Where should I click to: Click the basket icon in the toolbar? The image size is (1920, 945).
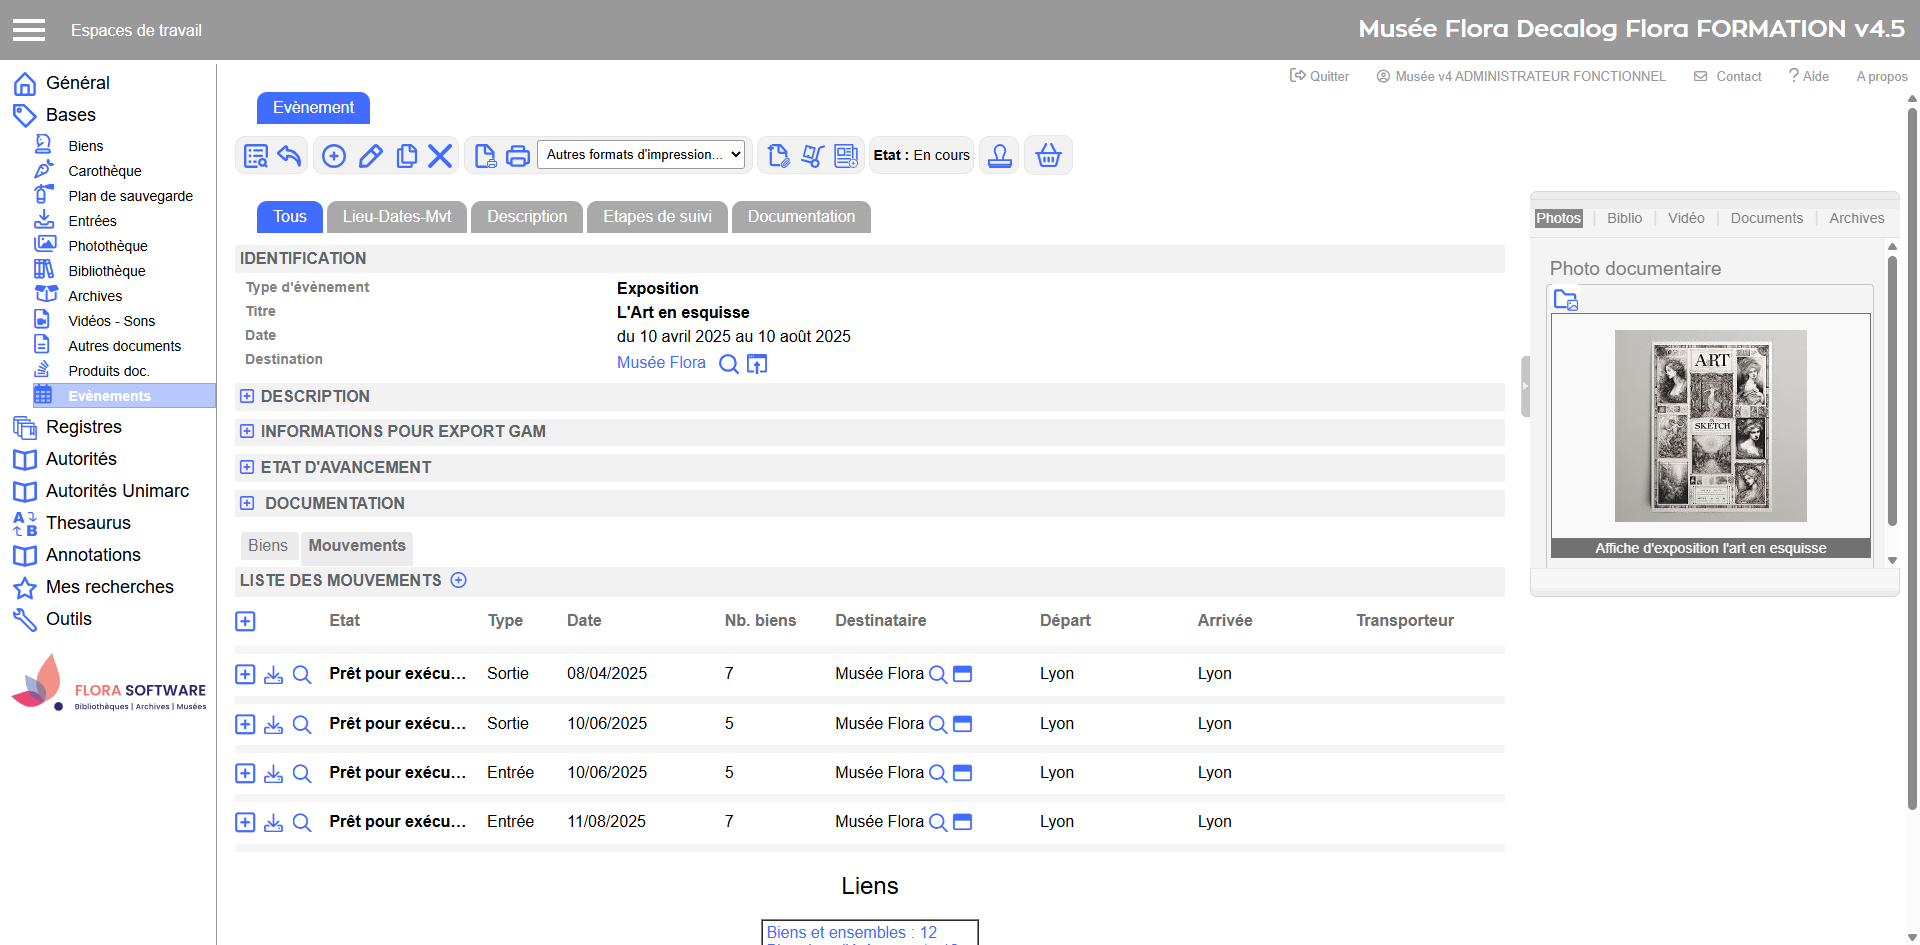1048,156
